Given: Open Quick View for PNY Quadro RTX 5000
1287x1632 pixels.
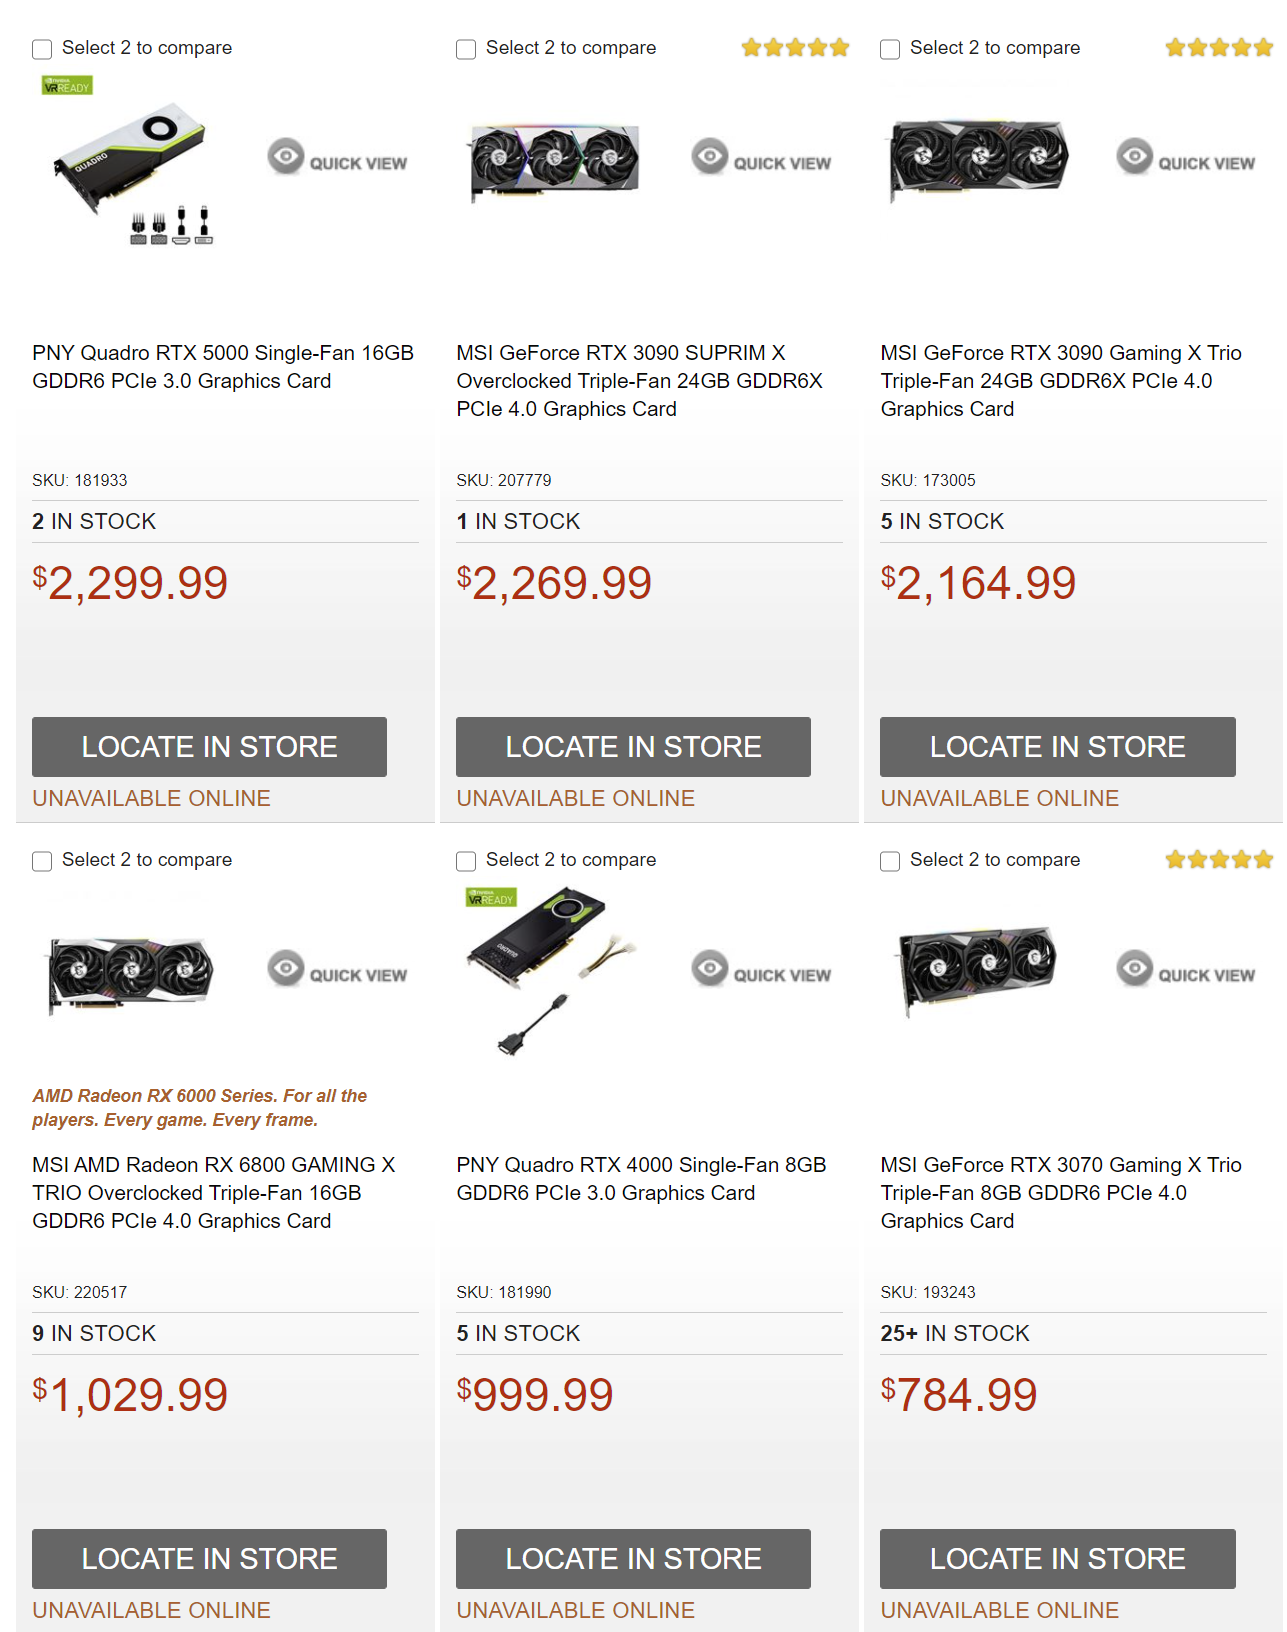Looking at the screenshot, I should tap(338, 159).
